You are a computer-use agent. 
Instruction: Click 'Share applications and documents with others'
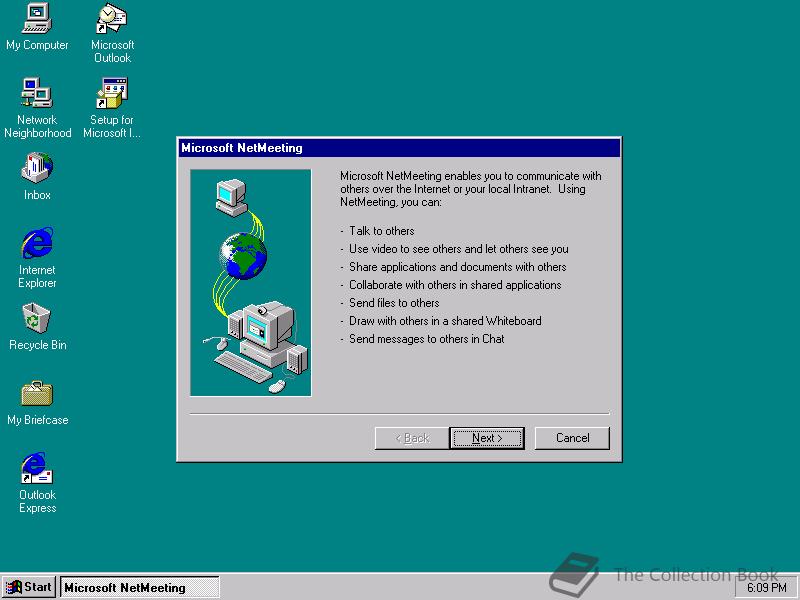tap(458, 267)
